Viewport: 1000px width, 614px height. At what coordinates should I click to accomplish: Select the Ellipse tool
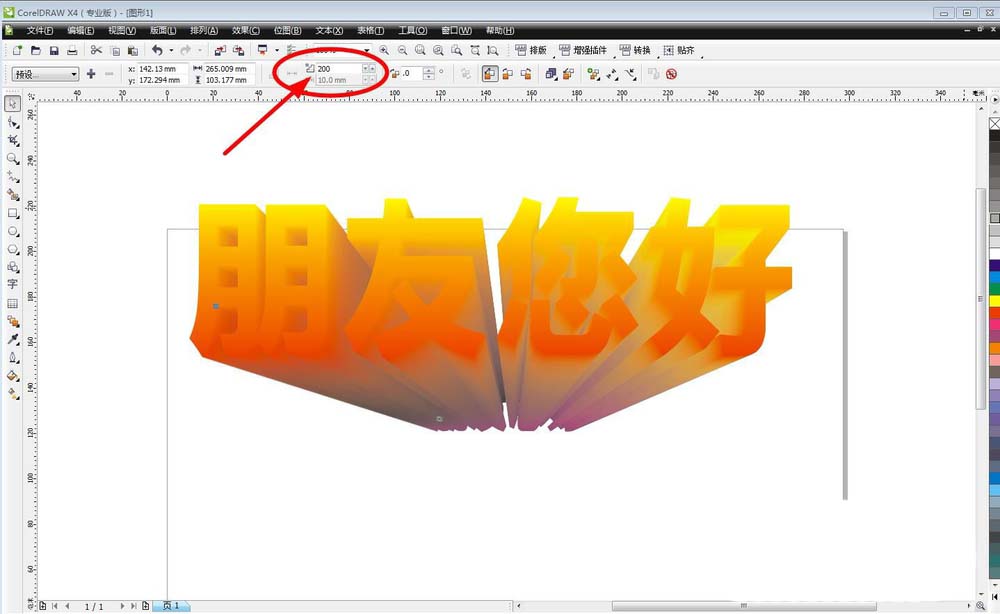click(x=13, y=231)
